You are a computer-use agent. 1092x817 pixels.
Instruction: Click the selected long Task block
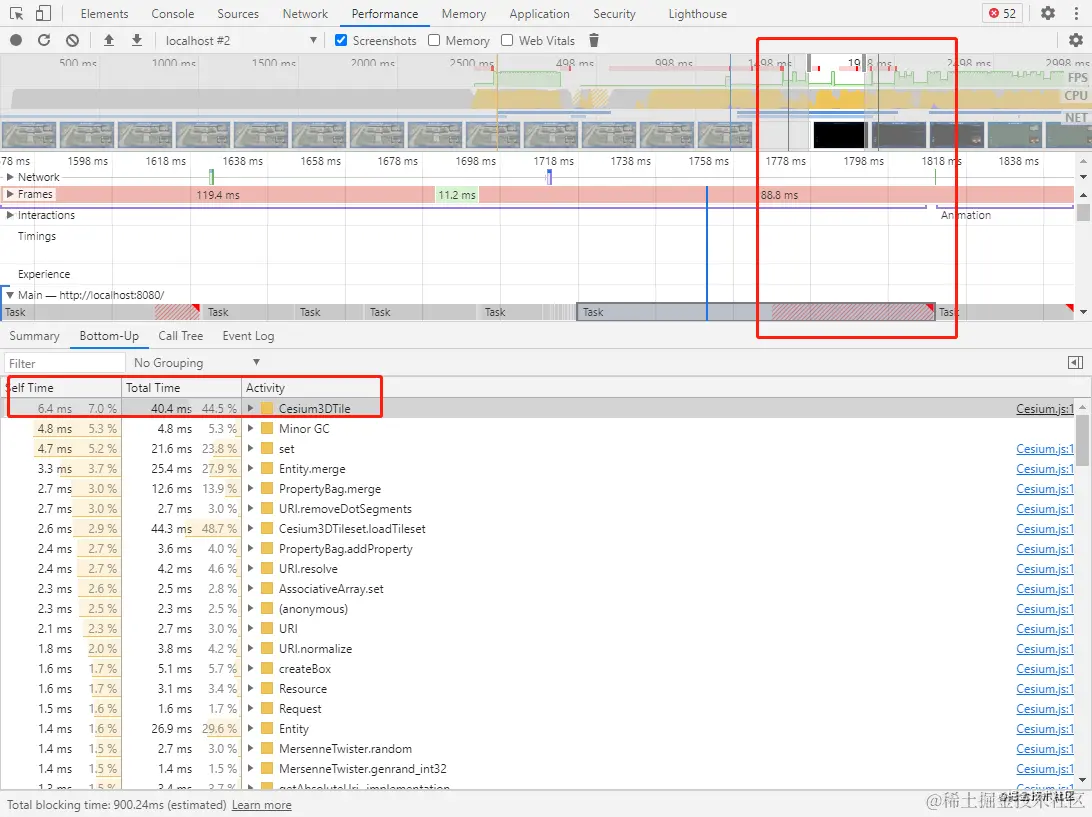(x=756, y=312)
